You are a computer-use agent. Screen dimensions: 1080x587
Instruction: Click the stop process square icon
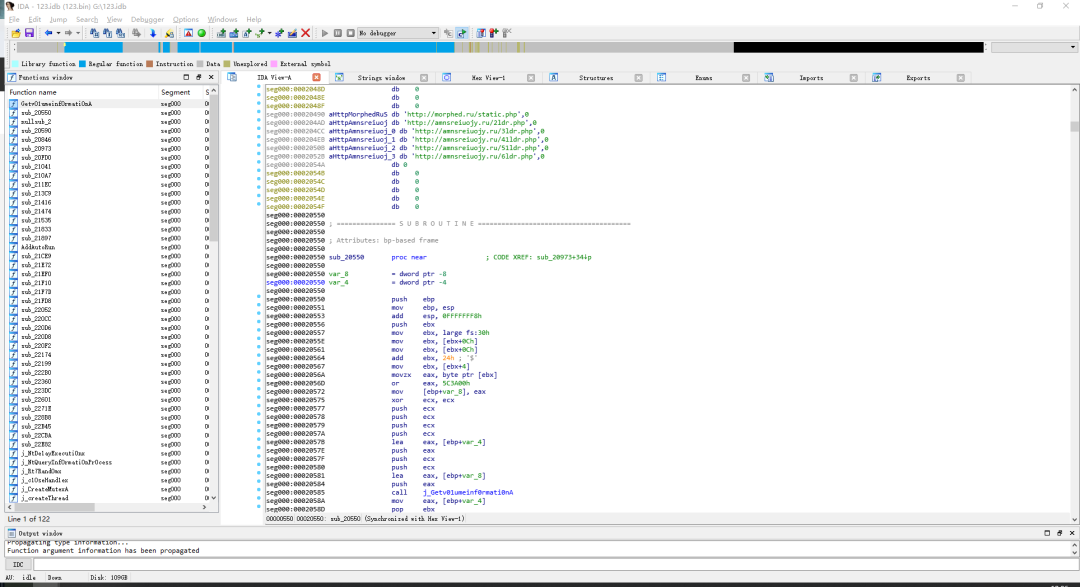(351, 33)
